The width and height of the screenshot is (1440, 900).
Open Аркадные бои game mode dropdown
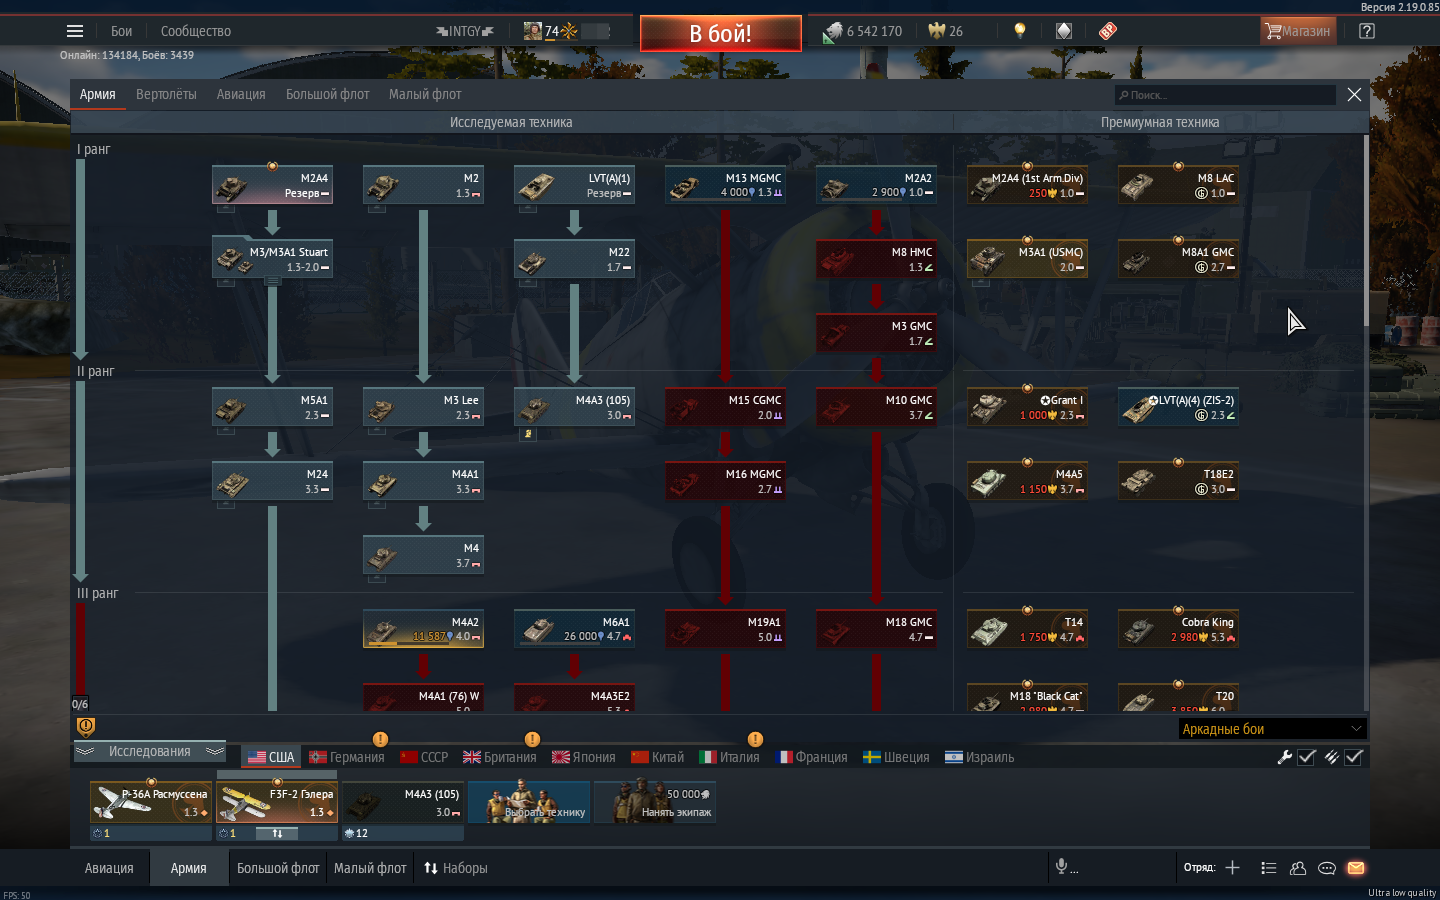click(1272, 729)
